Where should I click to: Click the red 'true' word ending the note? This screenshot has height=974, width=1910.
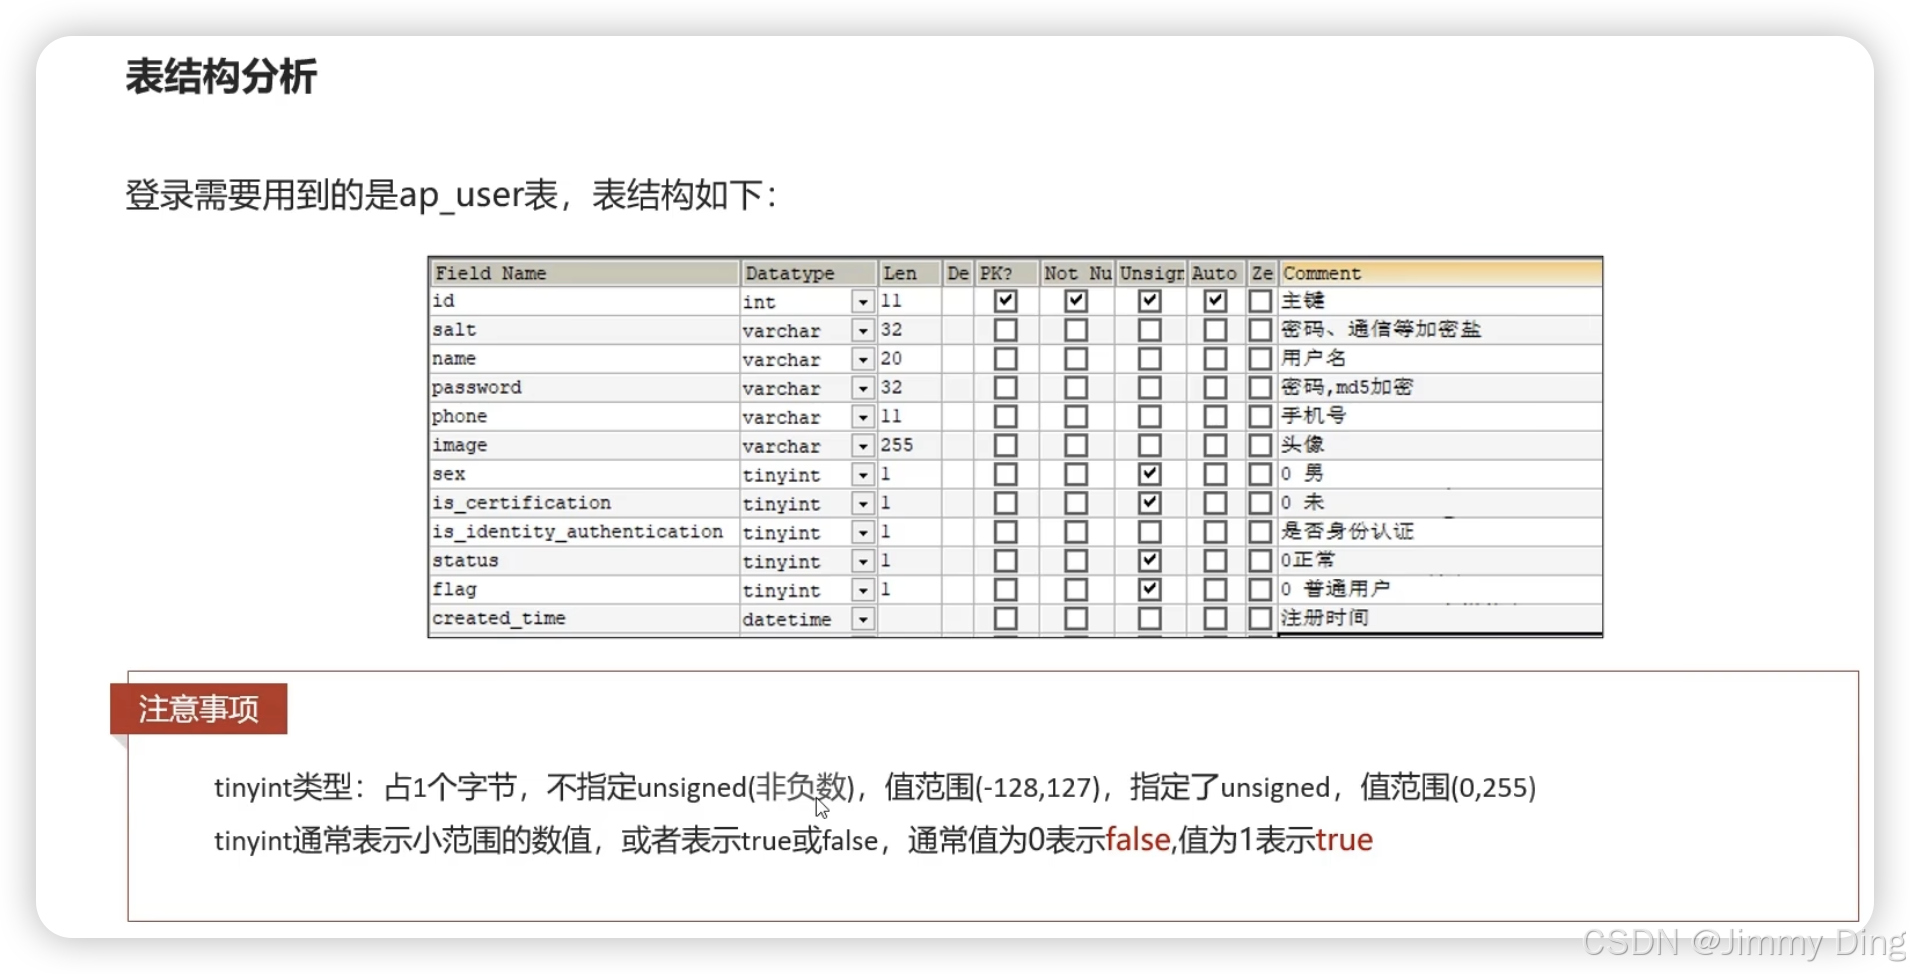(1344, 840)
